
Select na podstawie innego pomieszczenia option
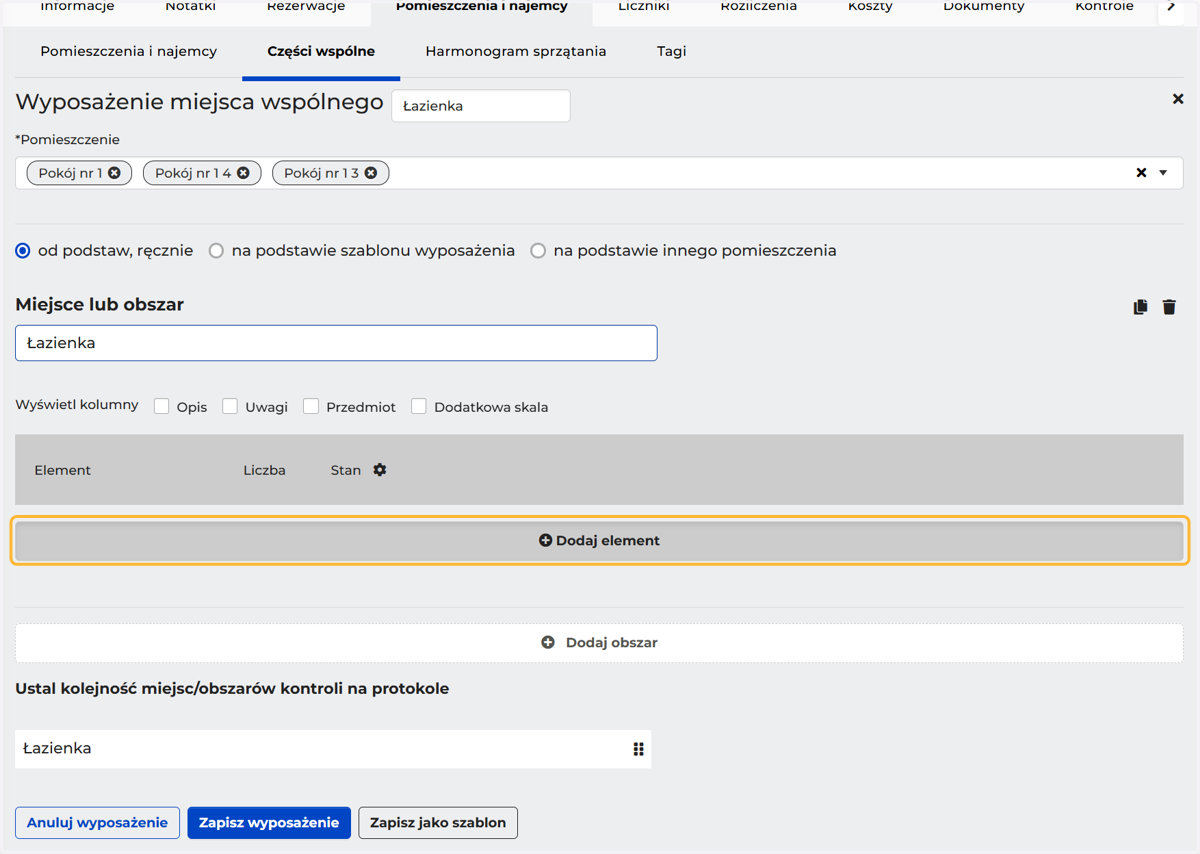point(538,251)
